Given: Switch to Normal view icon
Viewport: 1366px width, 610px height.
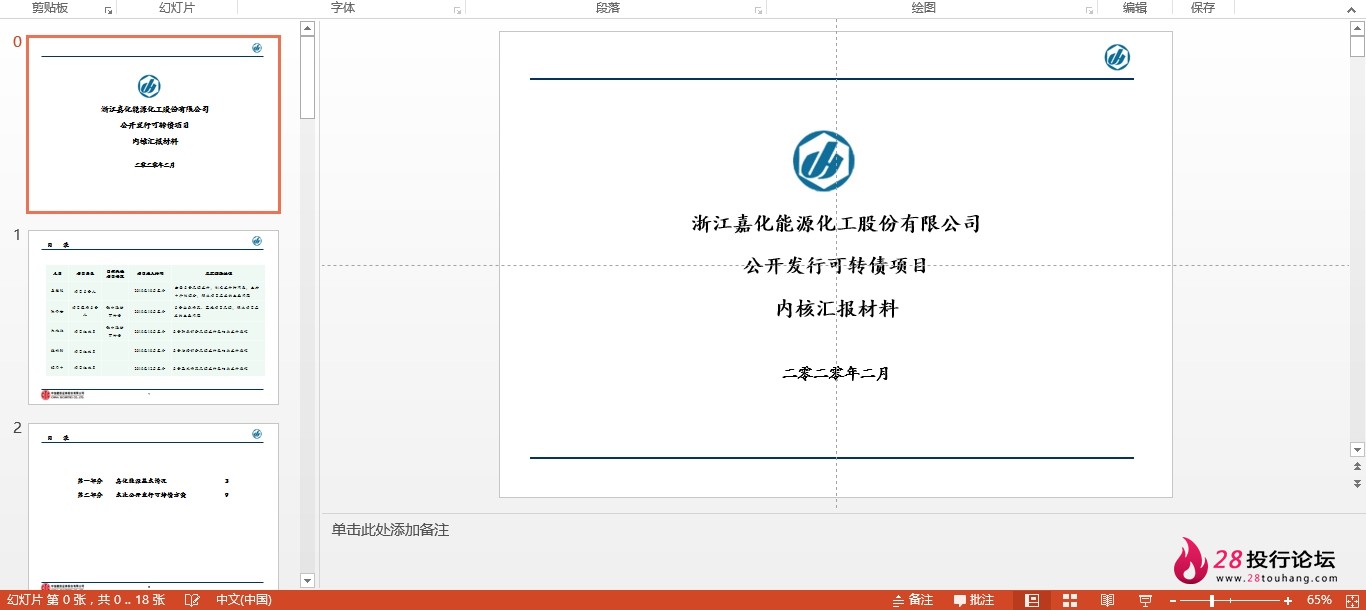Looking at the screenshot, I should [x=1033, y=600].
